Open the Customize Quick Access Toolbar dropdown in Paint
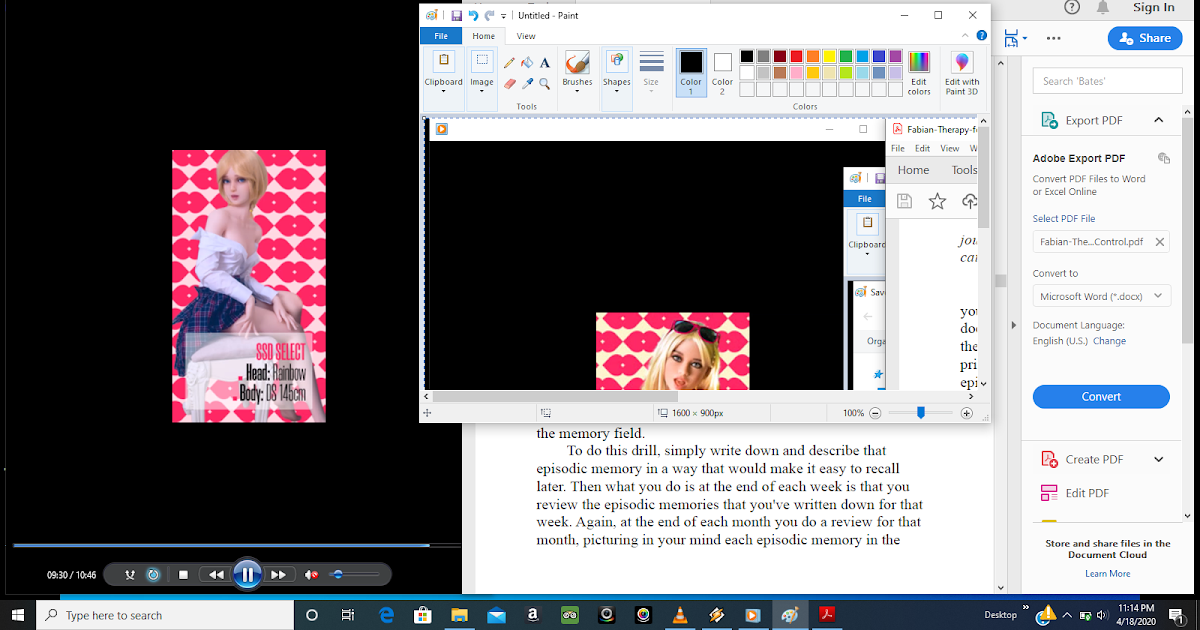The height and width of the screenshot is (630, 1200). click(x=503, y=16)
